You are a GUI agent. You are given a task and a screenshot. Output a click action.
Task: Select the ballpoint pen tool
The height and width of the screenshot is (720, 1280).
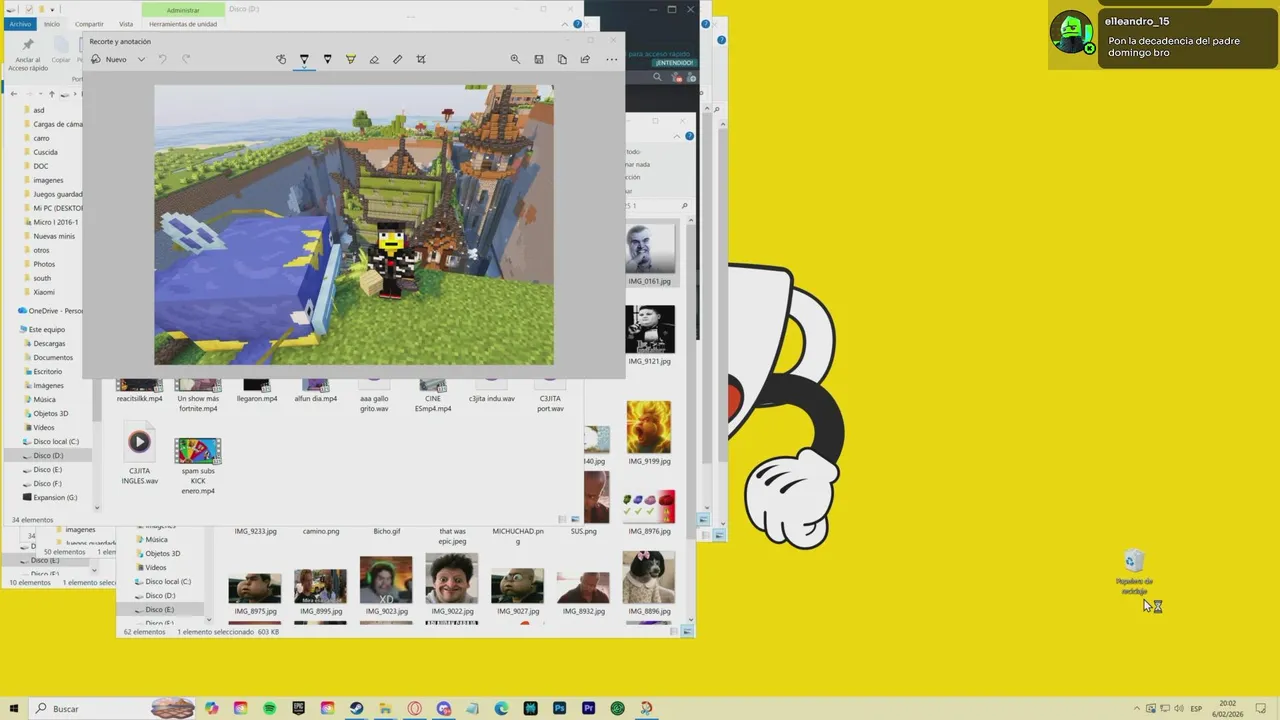[x=305, y=59]
